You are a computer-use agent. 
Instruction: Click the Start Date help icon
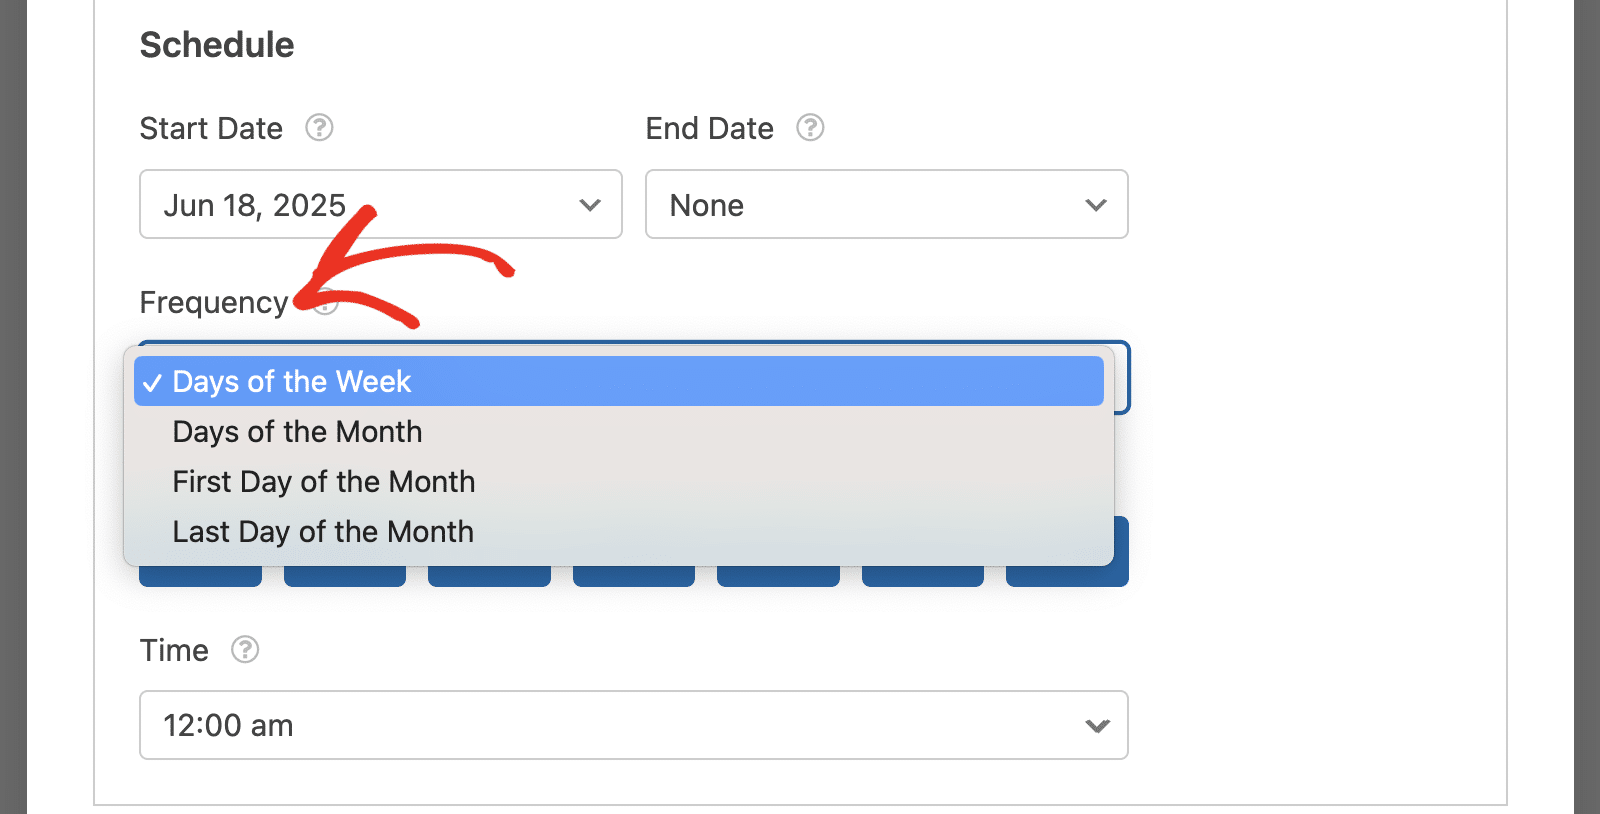(319, 128)
